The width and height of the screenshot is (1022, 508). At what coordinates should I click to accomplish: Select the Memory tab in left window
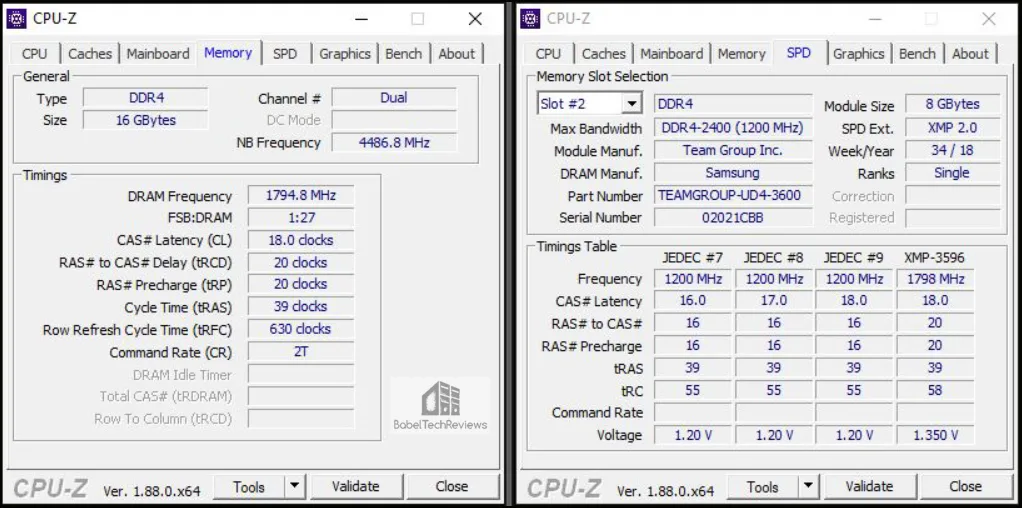tap(228, 52)
